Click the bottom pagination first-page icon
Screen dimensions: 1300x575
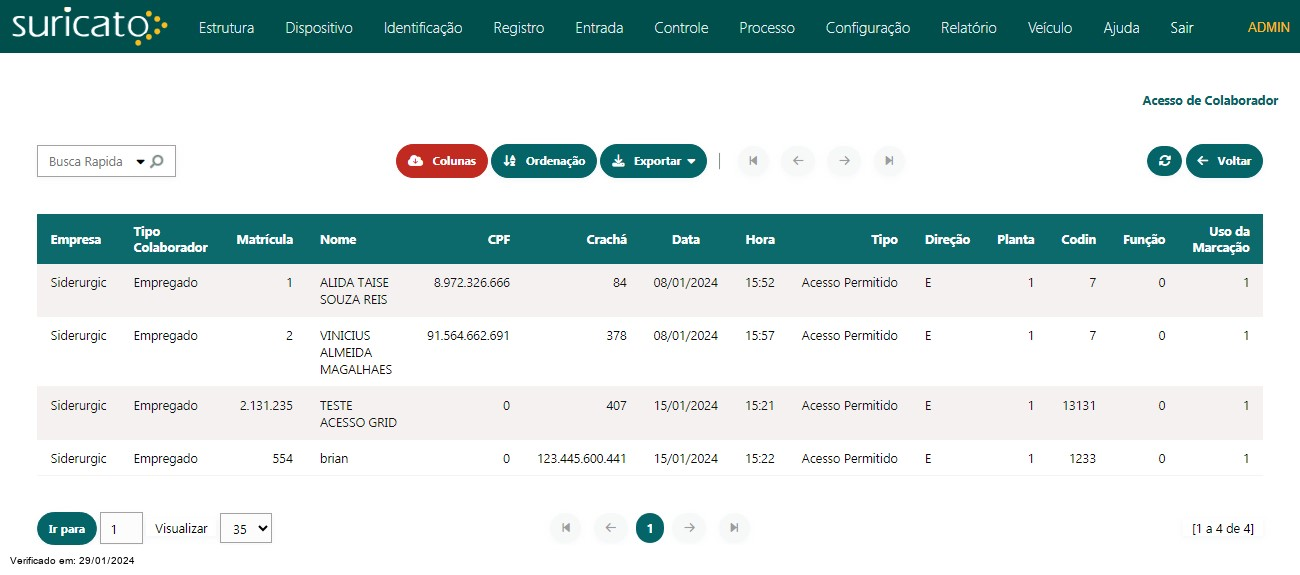[565, 528]
